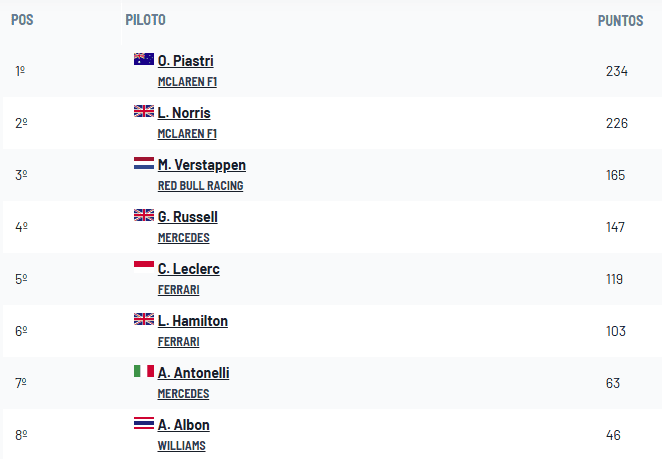
Task: Select the C. Leclerc driver link
Action: point(188,269)
